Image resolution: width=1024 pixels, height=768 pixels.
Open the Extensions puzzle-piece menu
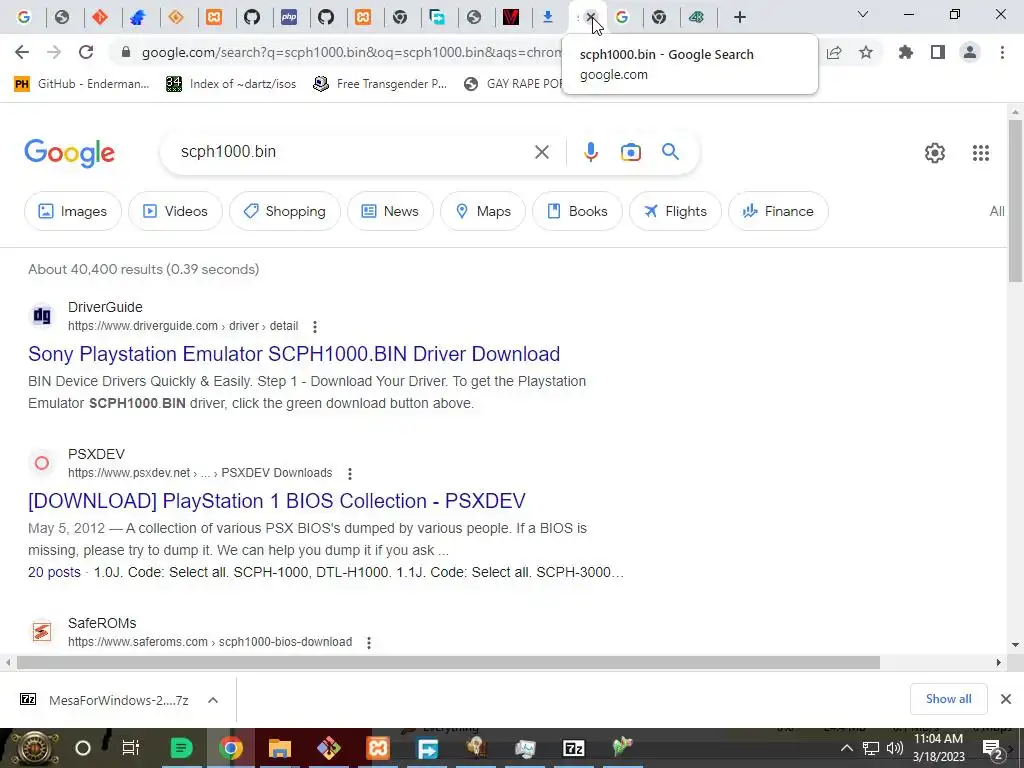click(x=906, y=52)
